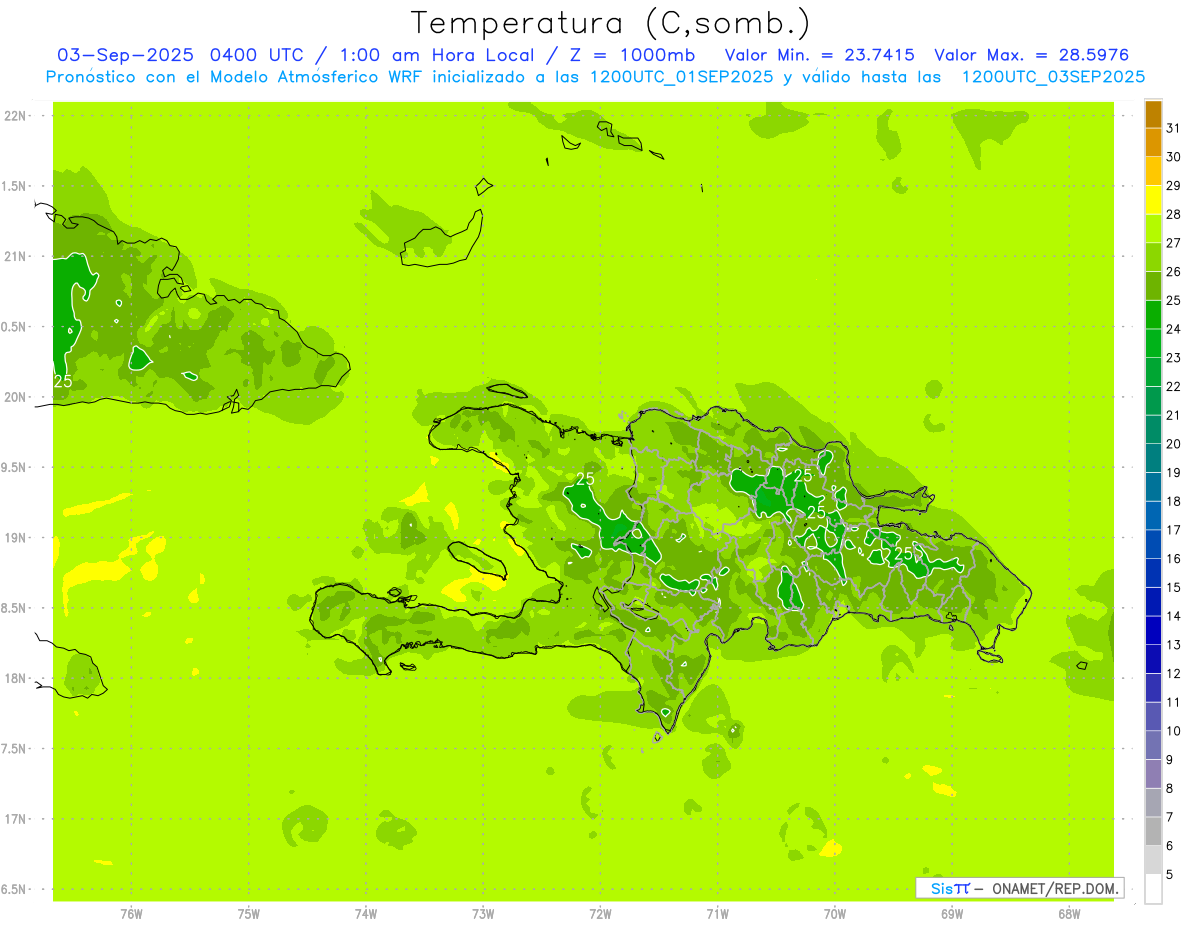This screenshot has width=1200, height=927.
Task: Click the '1200UTC_03SEP2025' valid-until time text
Action: pos(1053,77)
